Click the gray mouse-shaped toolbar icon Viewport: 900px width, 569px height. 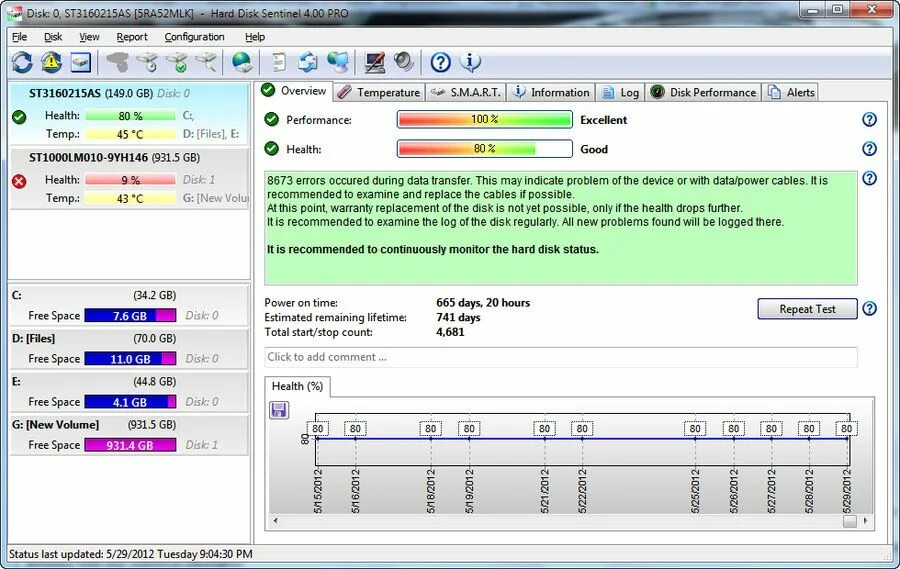(x=118, y=62)
